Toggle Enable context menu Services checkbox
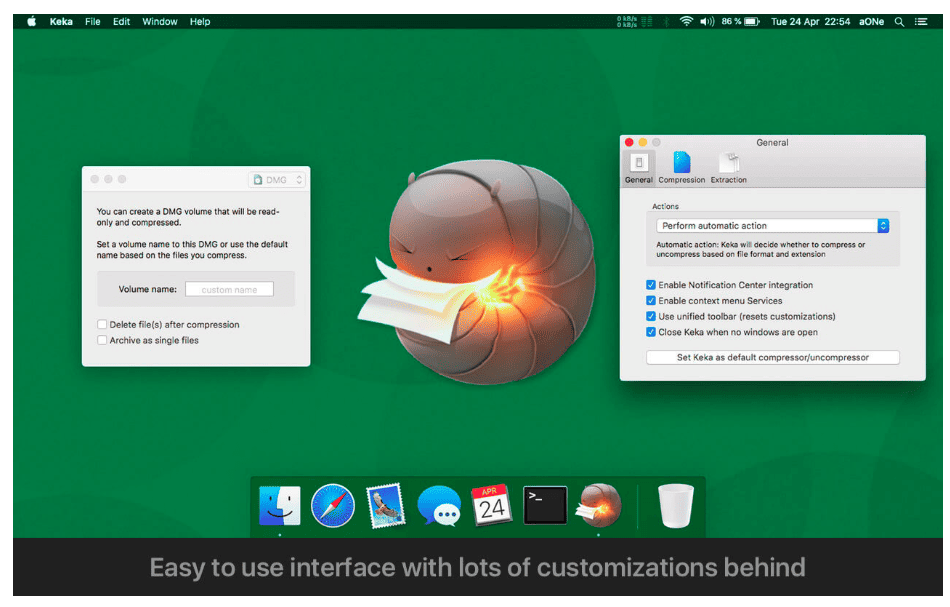Image resolution: width=950 pixels, height=607 pixels. [651, 300]
